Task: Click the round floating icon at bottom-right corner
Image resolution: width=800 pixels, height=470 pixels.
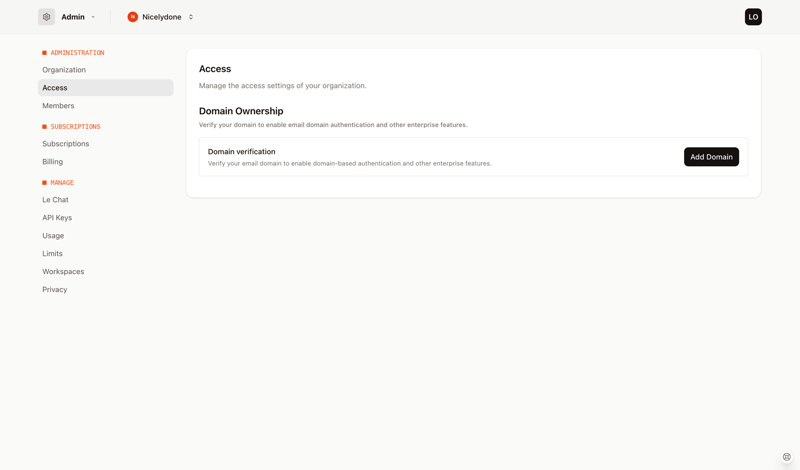Action: coord(787,457)
